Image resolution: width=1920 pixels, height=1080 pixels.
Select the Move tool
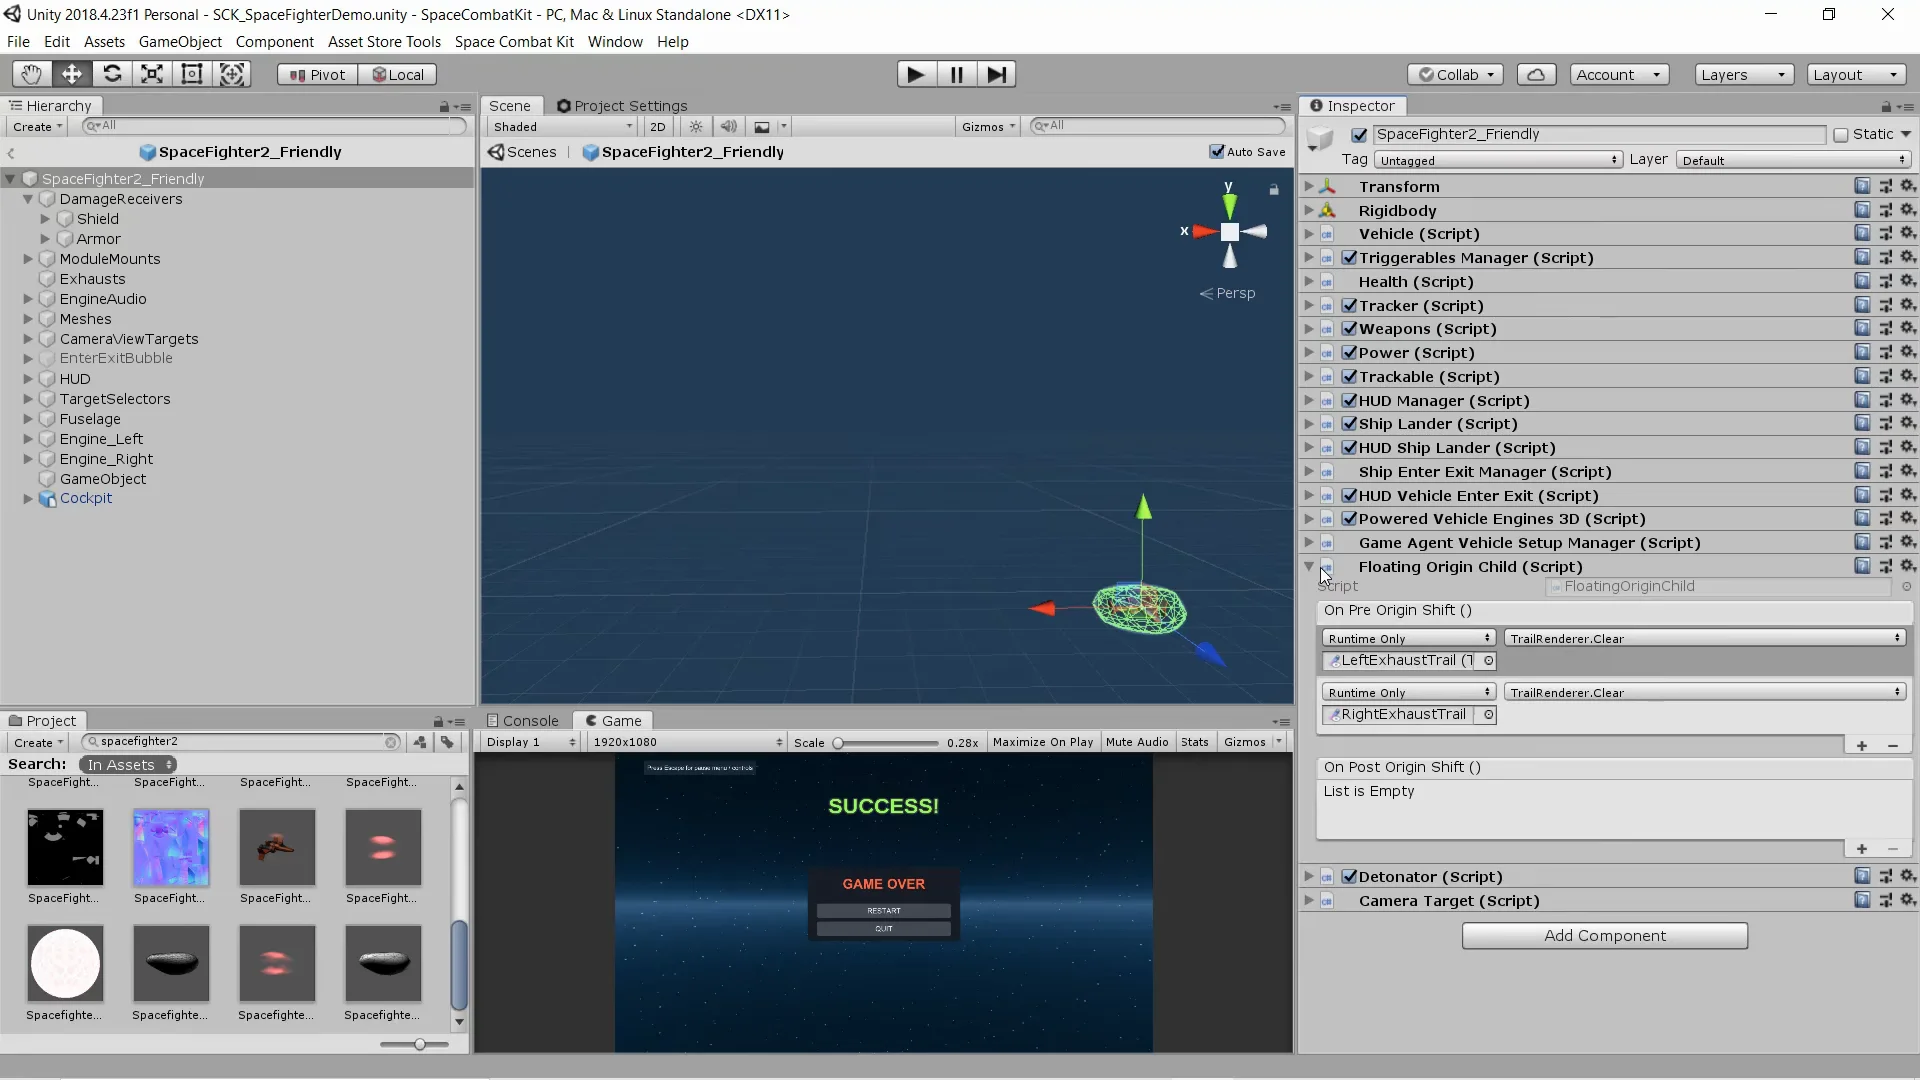coord(72,74)
